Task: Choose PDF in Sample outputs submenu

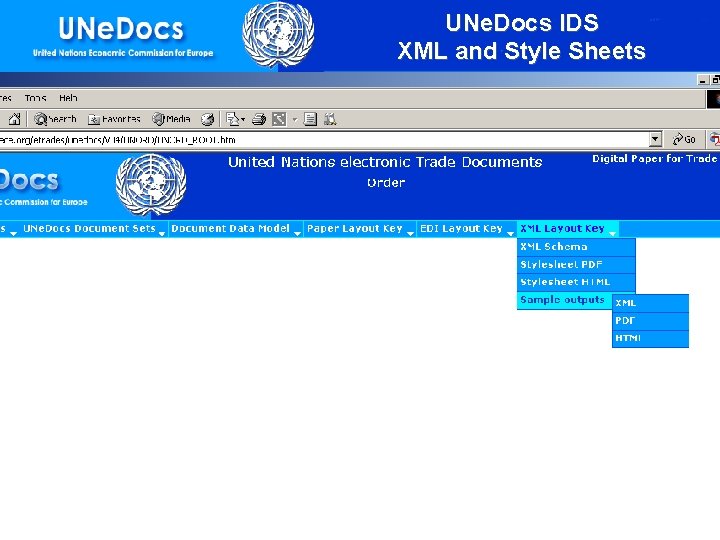Action: click(x=650, y=321)
